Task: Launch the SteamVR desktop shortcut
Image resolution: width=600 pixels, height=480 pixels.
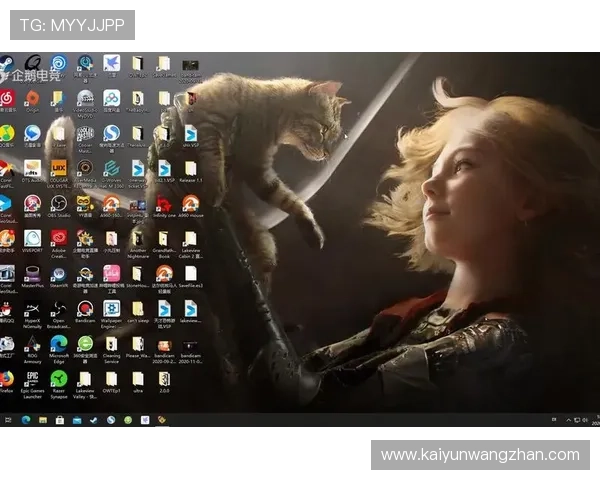Action: pyautogui.click(x=58, y=273)
